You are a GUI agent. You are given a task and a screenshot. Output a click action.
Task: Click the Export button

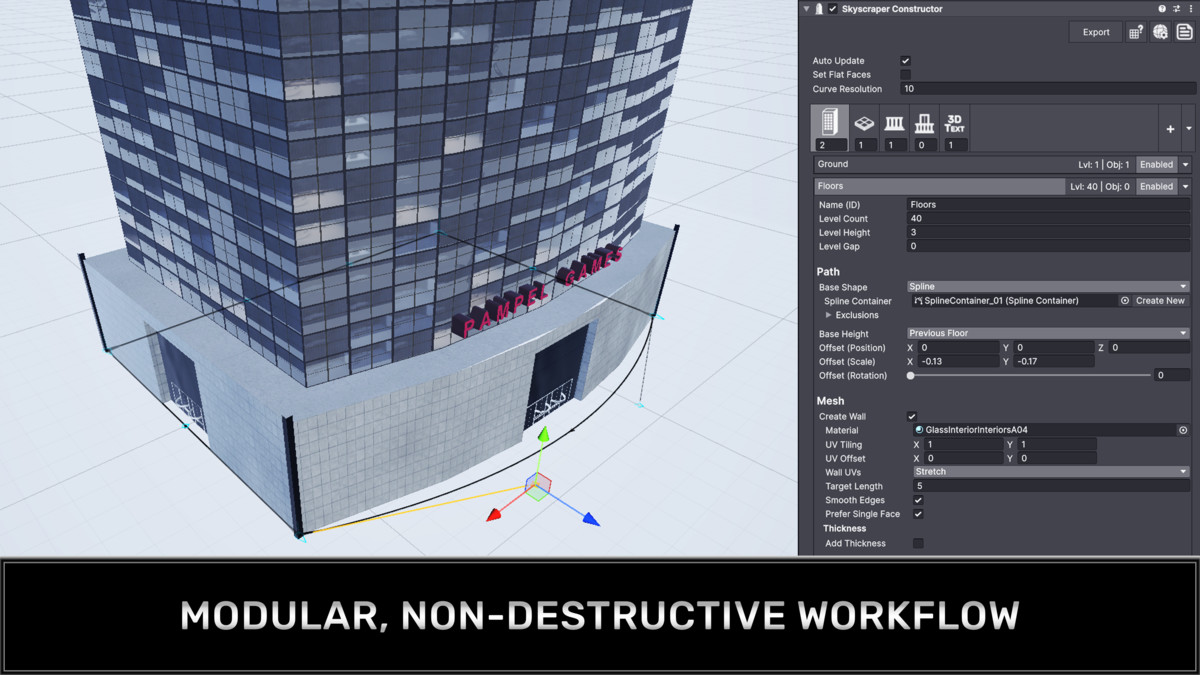pos(1095,31)
